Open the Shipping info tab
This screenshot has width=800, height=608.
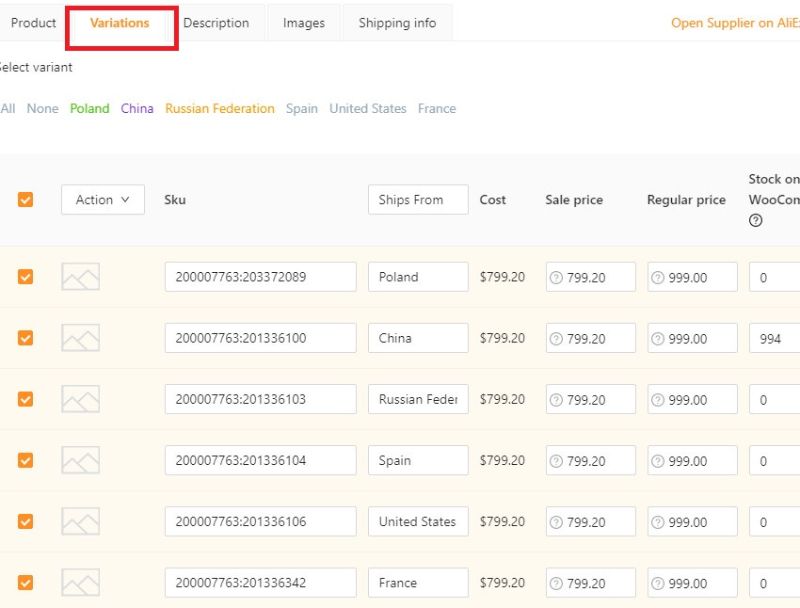click(x=397, y=23)
